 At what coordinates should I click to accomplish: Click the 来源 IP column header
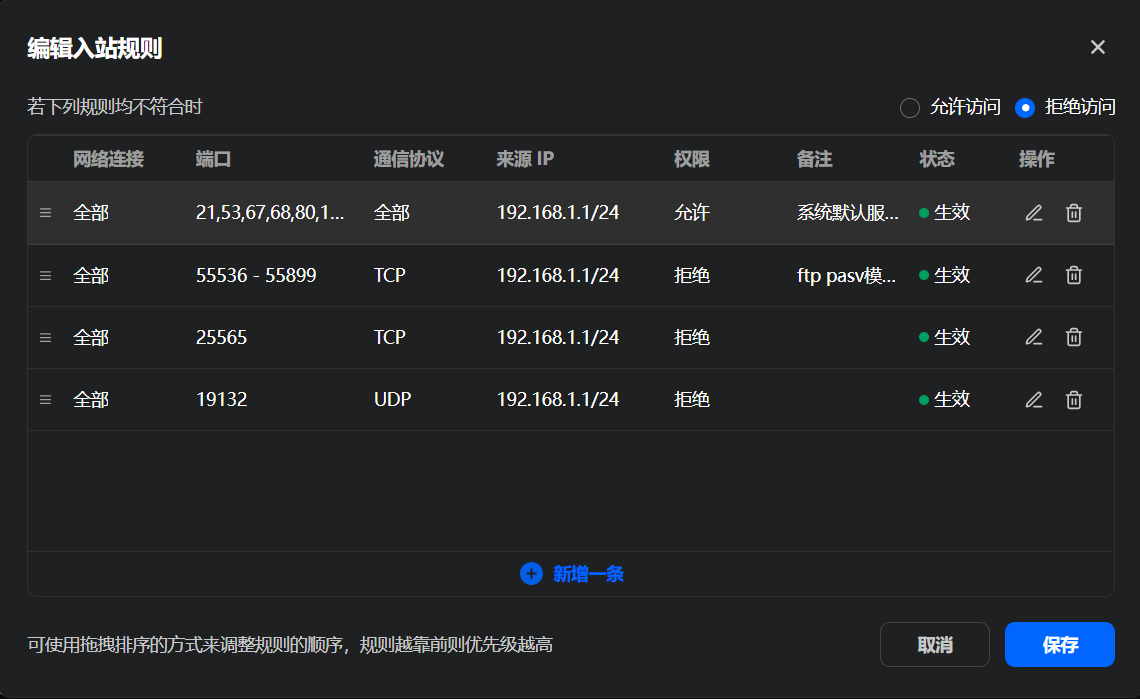(525, 159)
